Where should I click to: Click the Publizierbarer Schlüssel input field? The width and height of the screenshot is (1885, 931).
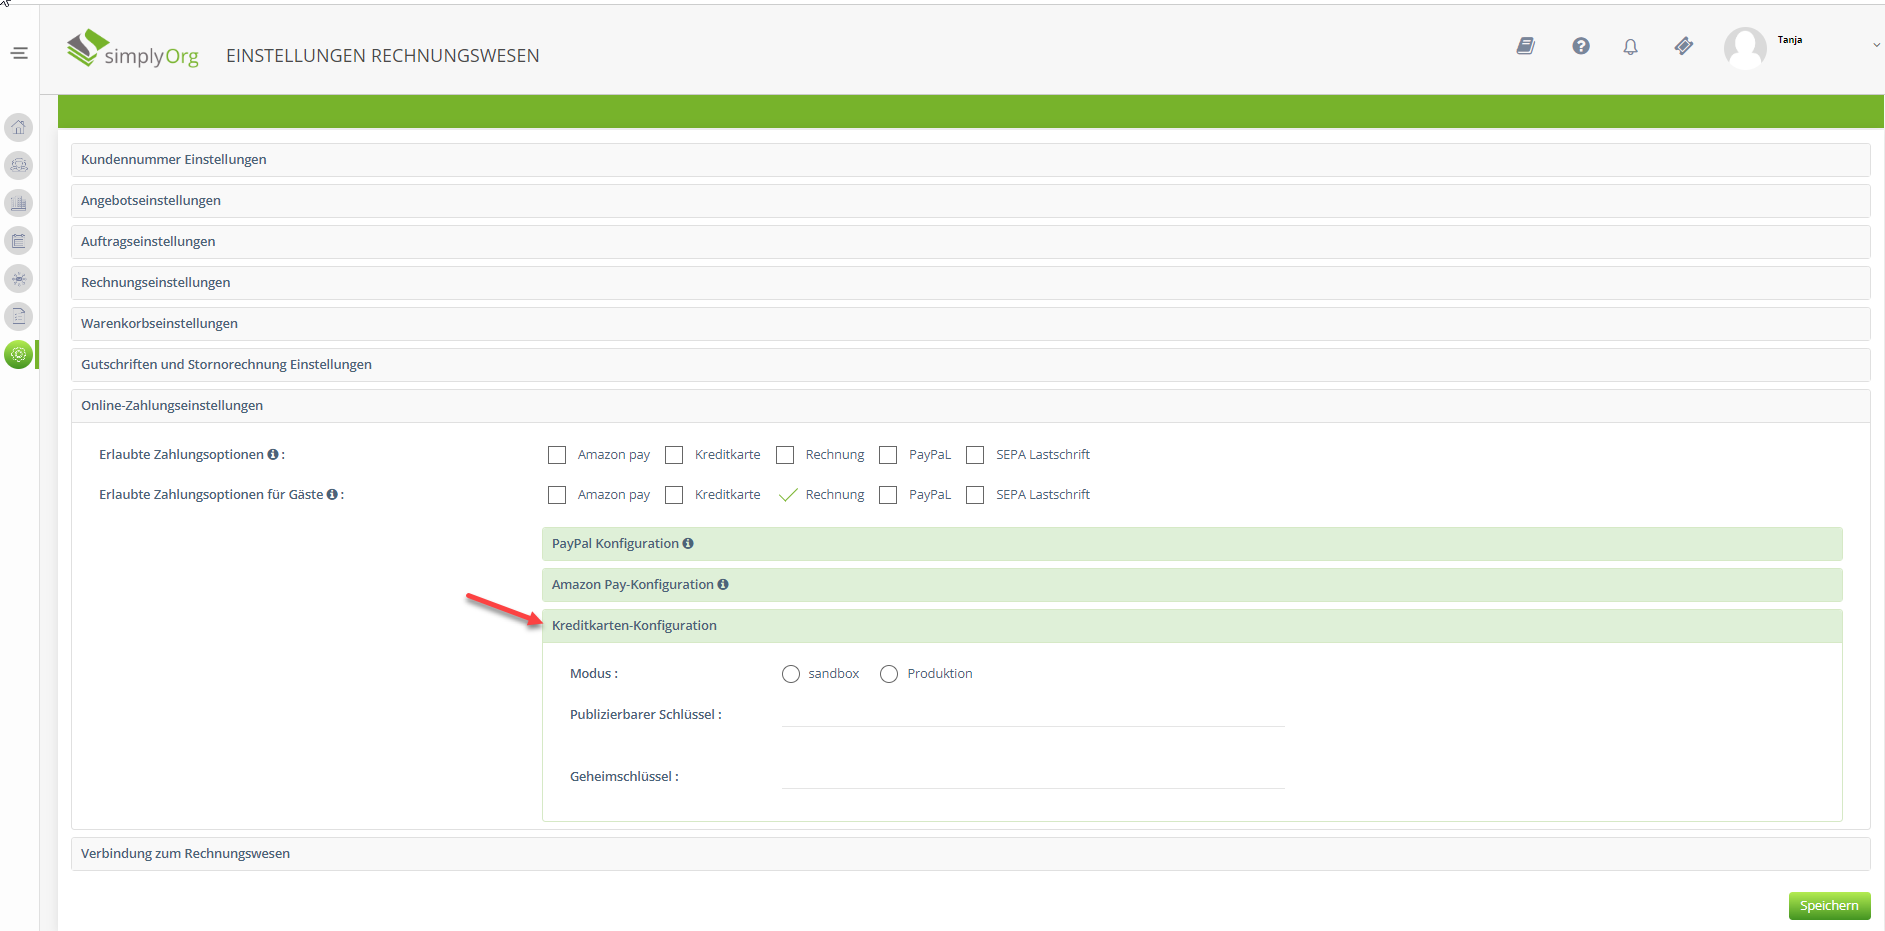tap(1032, 714)
